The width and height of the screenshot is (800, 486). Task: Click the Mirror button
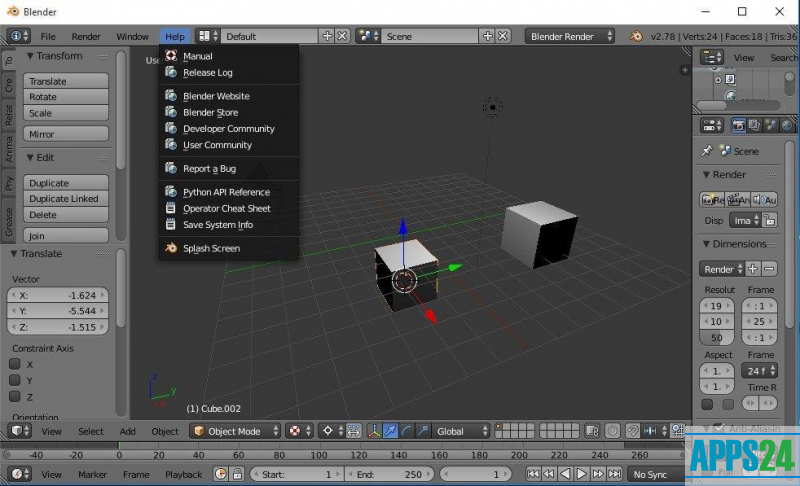click(66, 134)
